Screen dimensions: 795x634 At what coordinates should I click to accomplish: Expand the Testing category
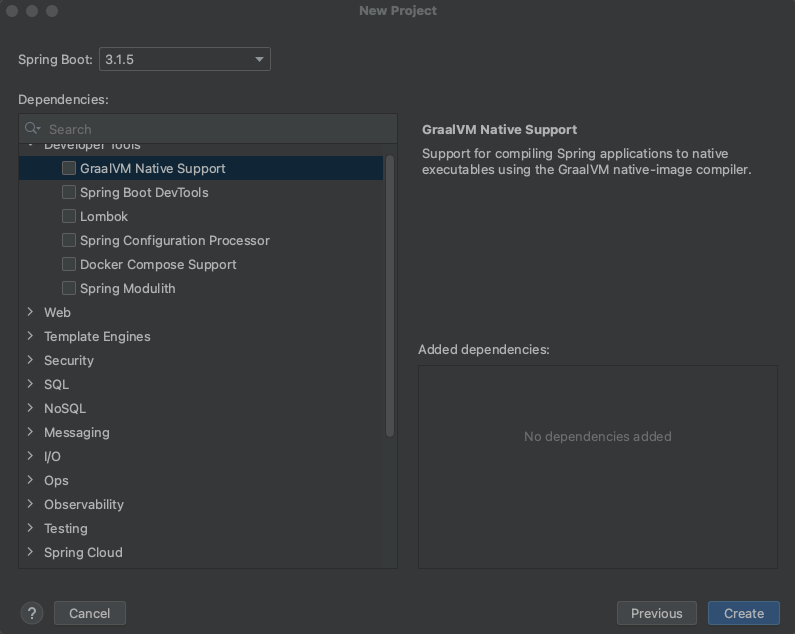tap(30, 528)
